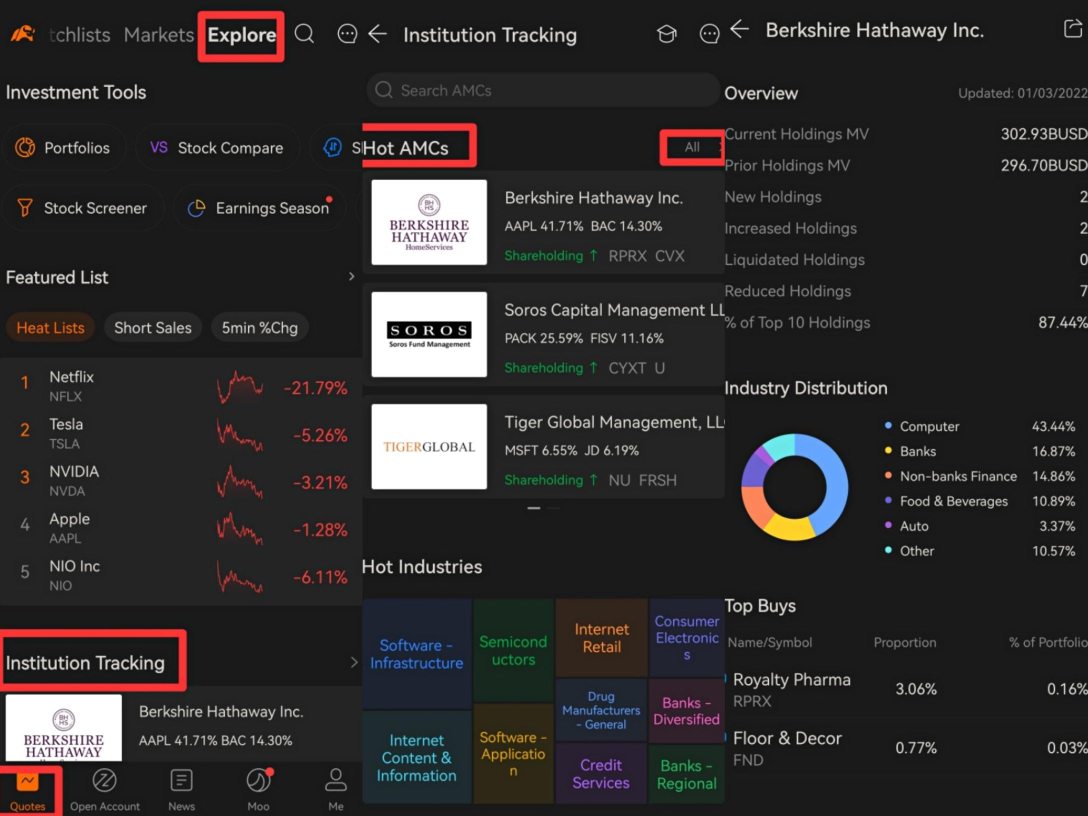Click the Banks legend color dot

click(x=888, y=450)
